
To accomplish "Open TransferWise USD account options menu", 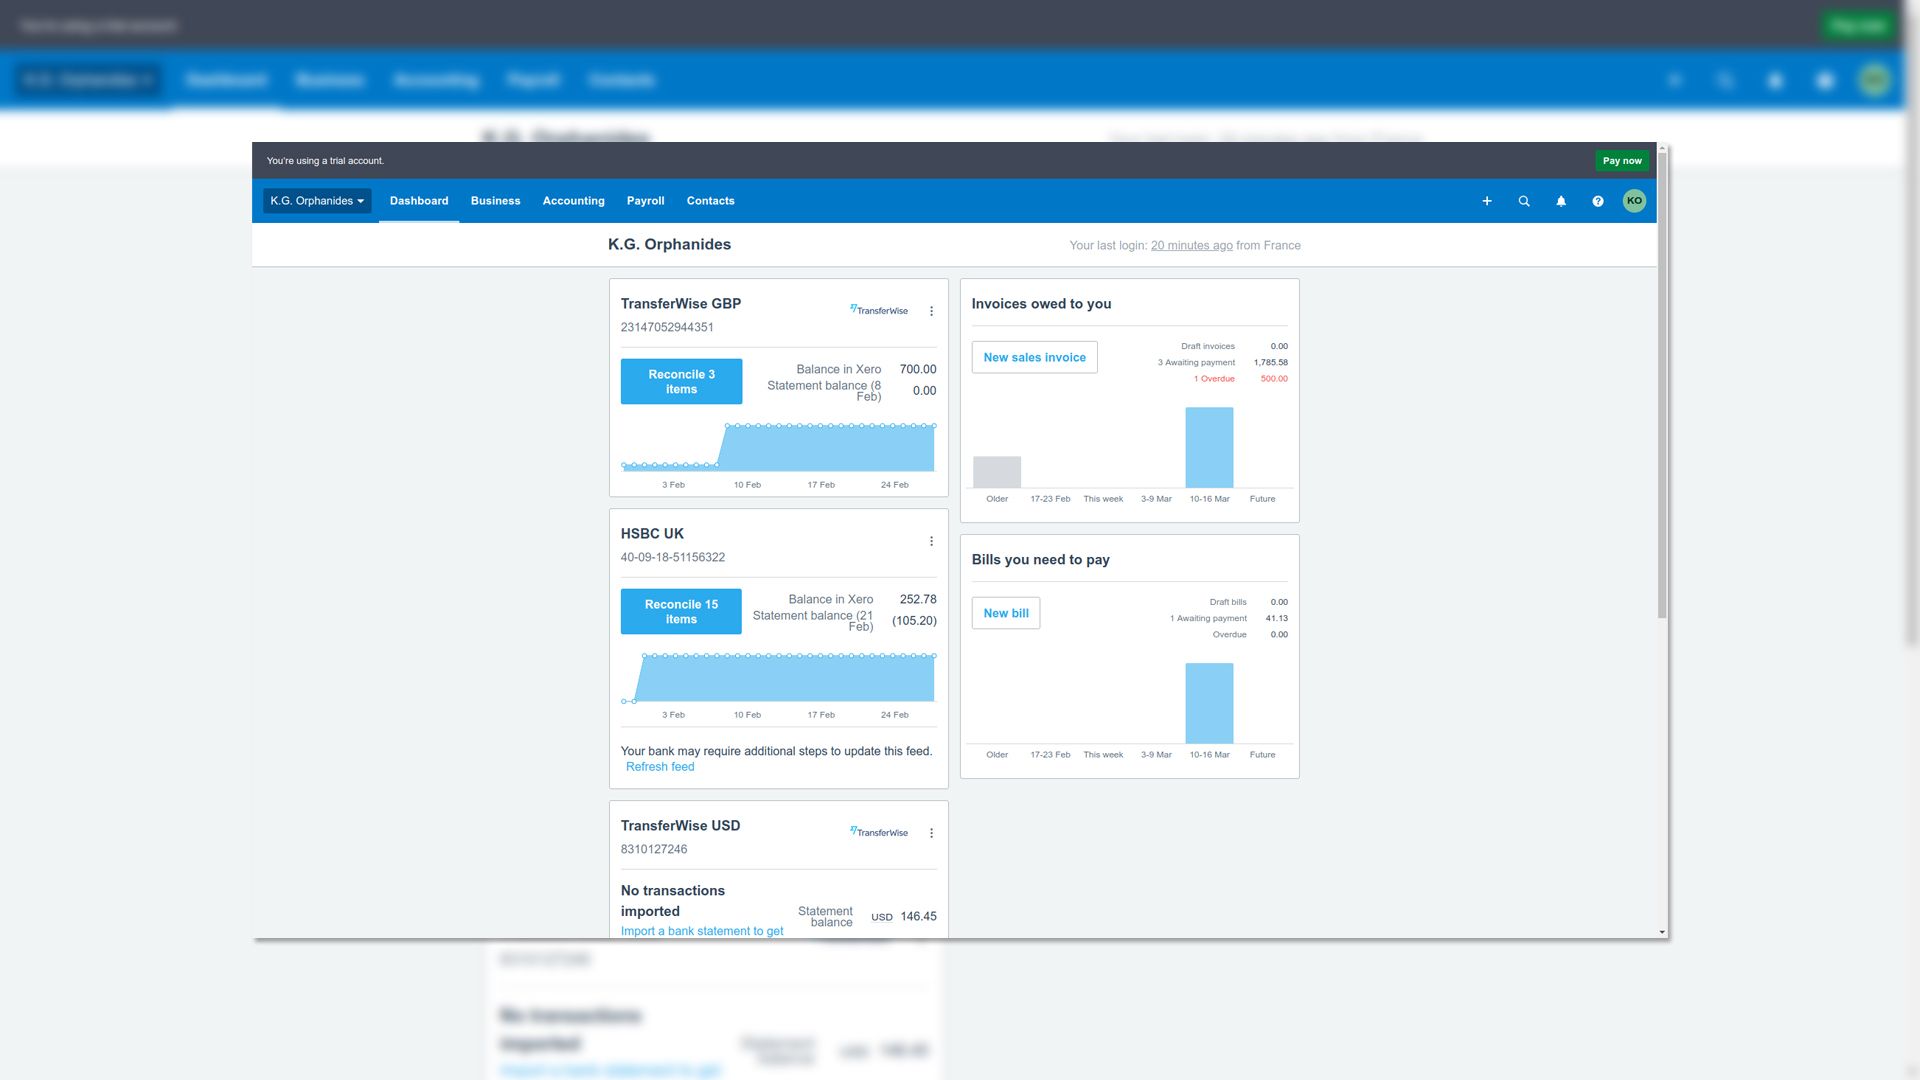I will pyautogui.click(x=931, y=833).
